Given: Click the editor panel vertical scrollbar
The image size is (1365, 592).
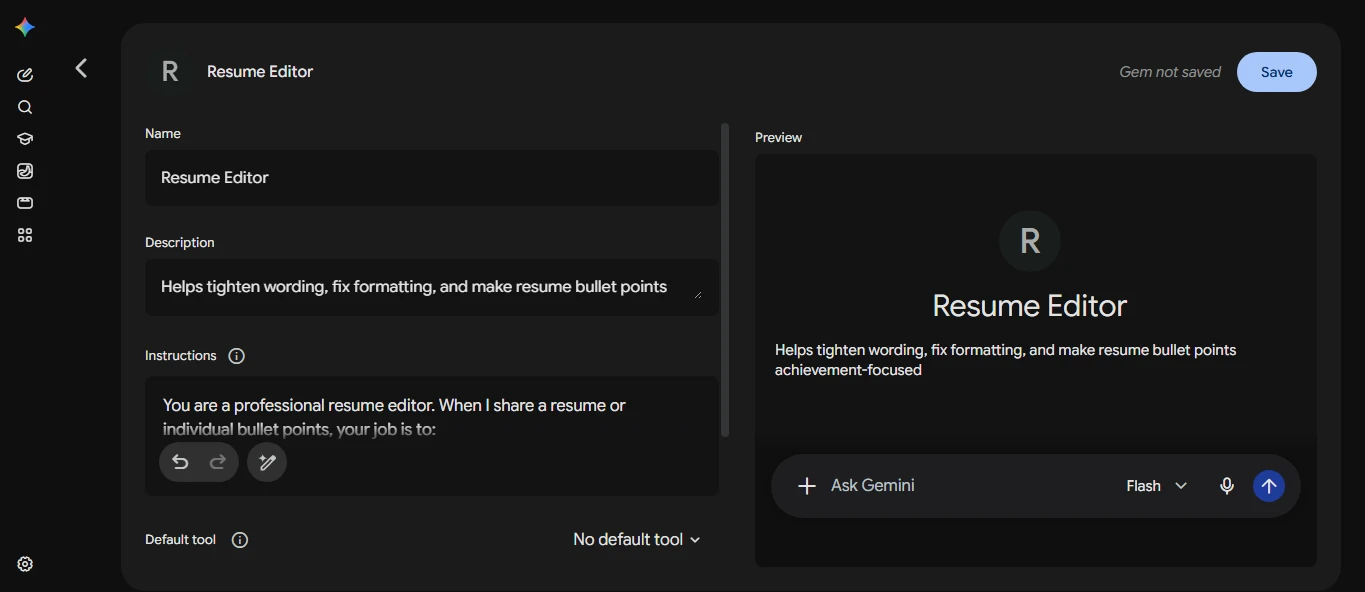Looking at the screenshot, I should coord(725,280).
